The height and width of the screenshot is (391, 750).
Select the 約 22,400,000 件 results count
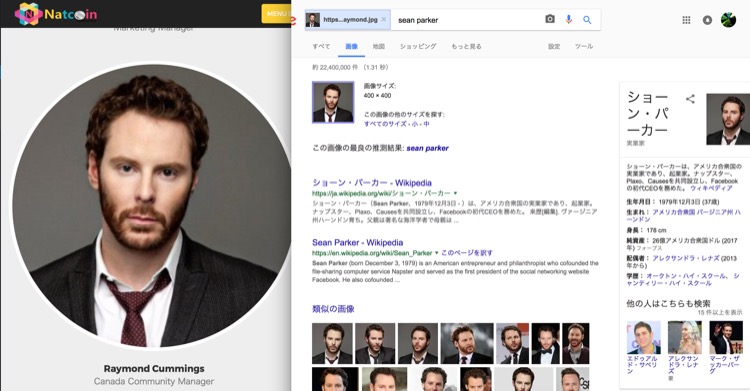pos(335,67)
